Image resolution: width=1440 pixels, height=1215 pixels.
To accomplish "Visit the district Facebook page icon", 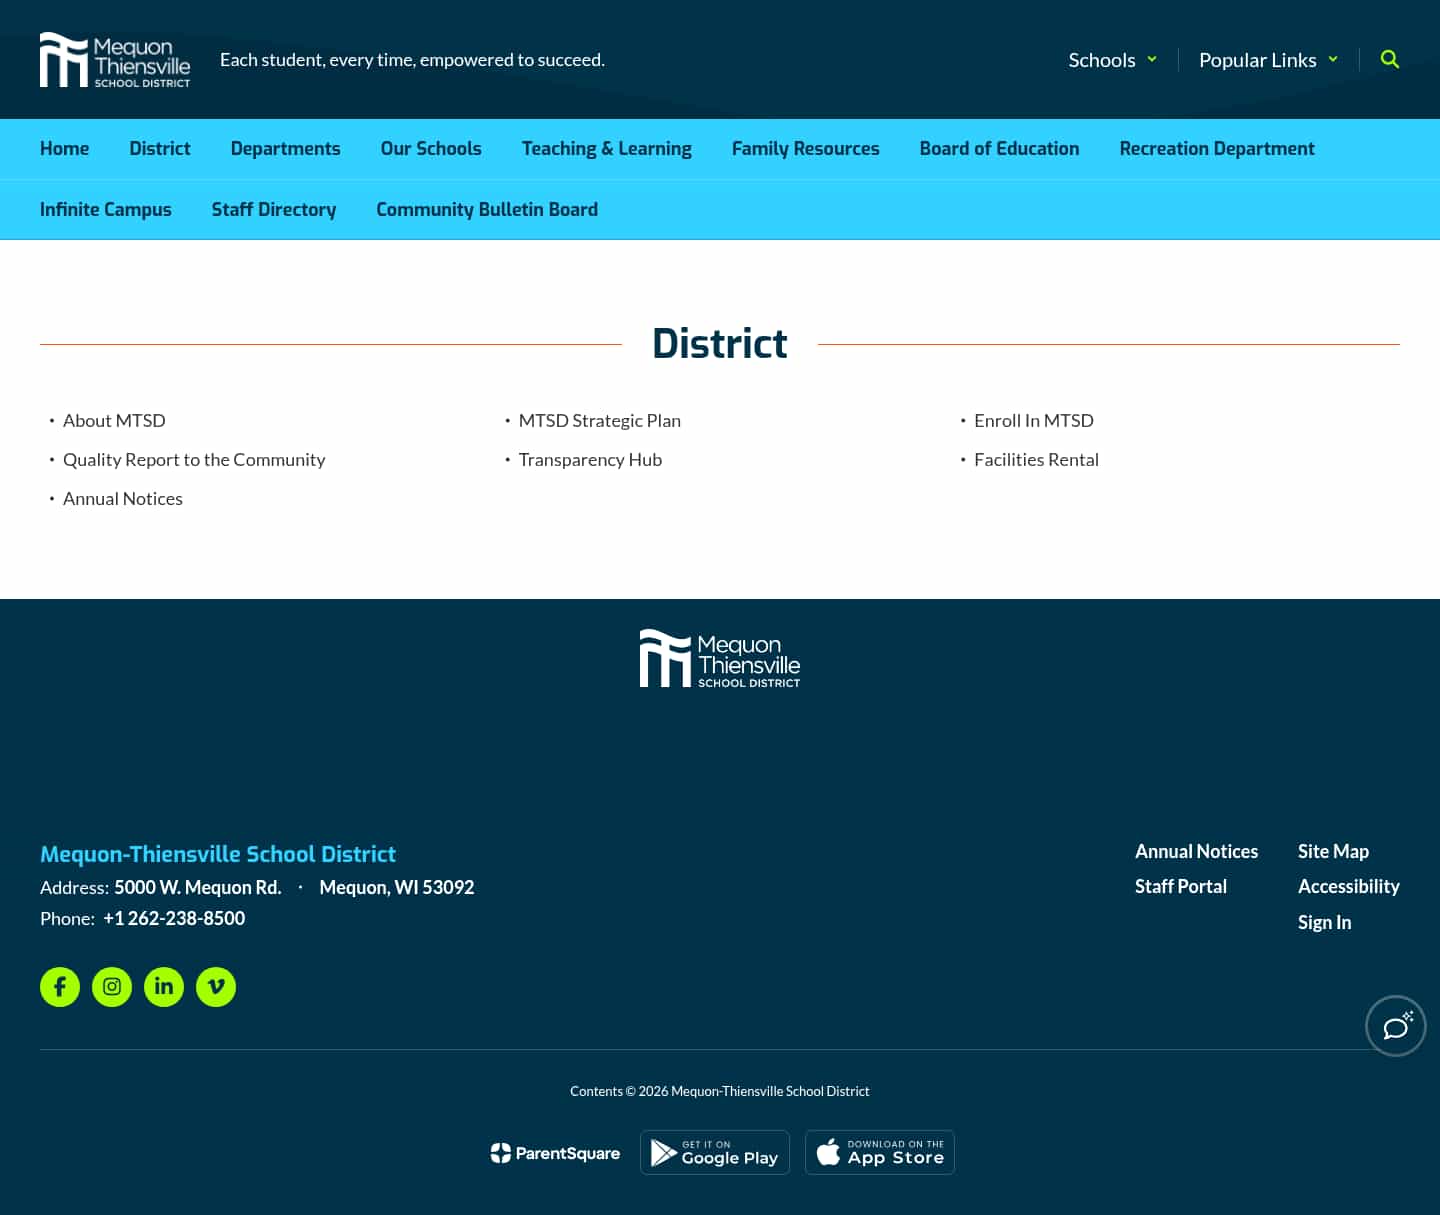I will coord(60,987).
